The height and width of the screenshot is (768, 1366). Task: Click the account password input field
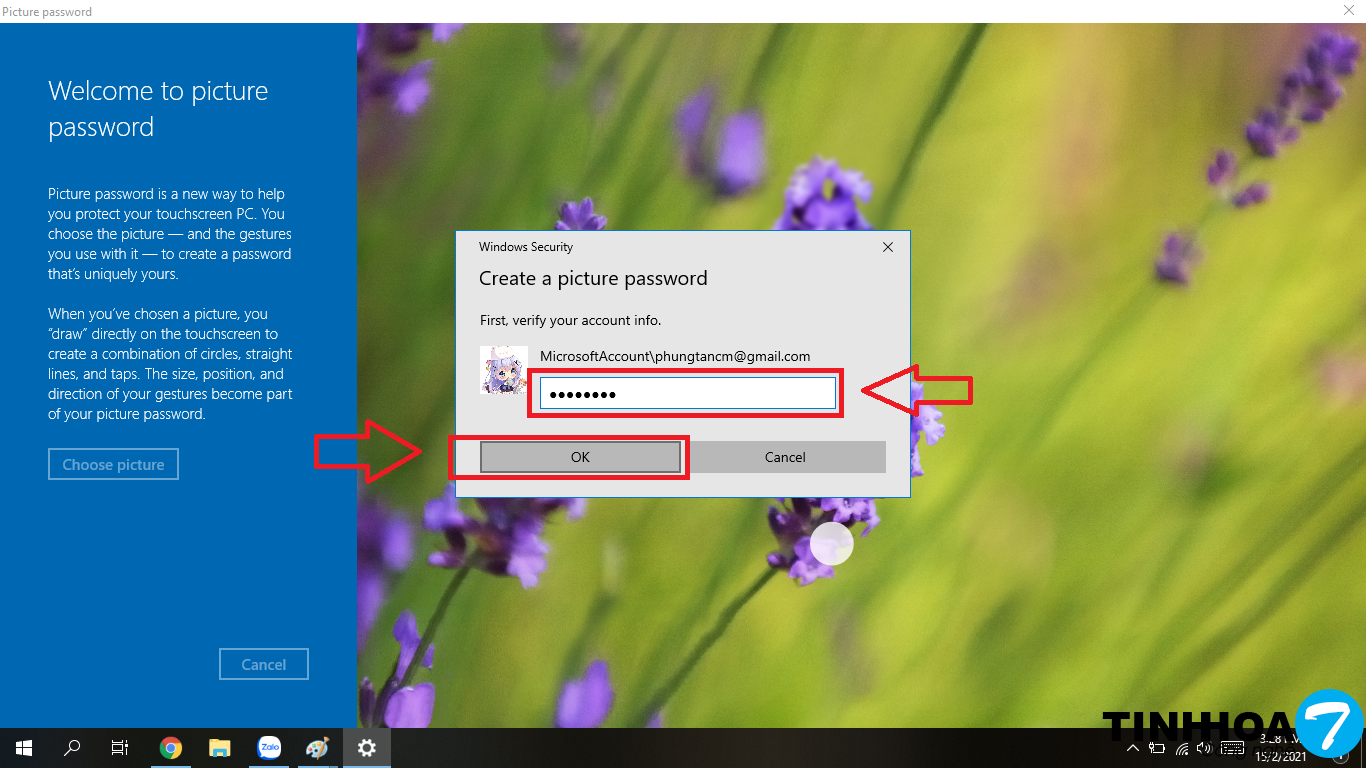(x=687, y=394)
